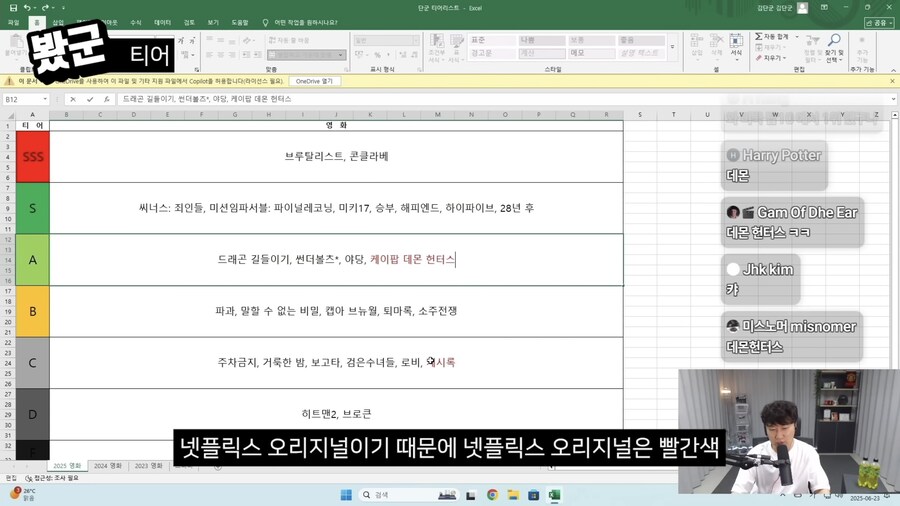Screen dimensions: 900x506
Task: Switch to the 보기 ribbon tab
Action: [x=213, y=22]
